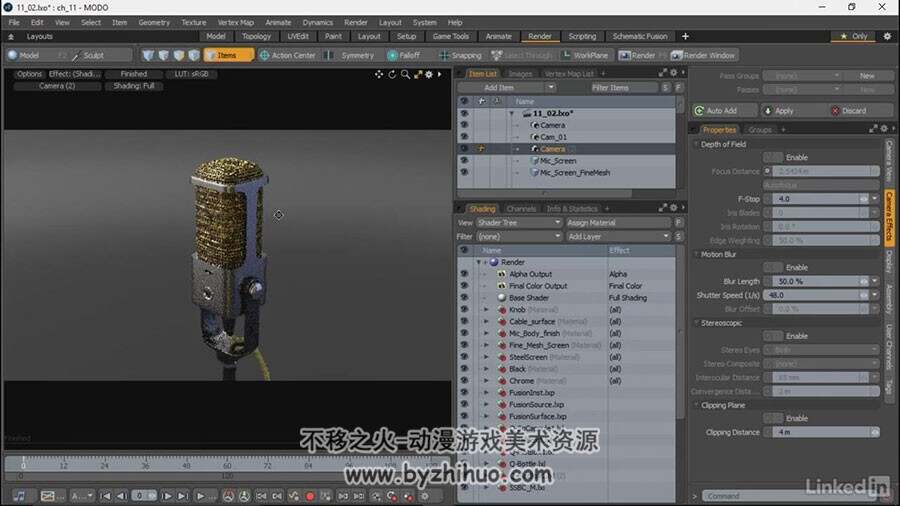Viewport: 900px width, 506px height.
Task: Step to the previous frame
Action: 121,496
